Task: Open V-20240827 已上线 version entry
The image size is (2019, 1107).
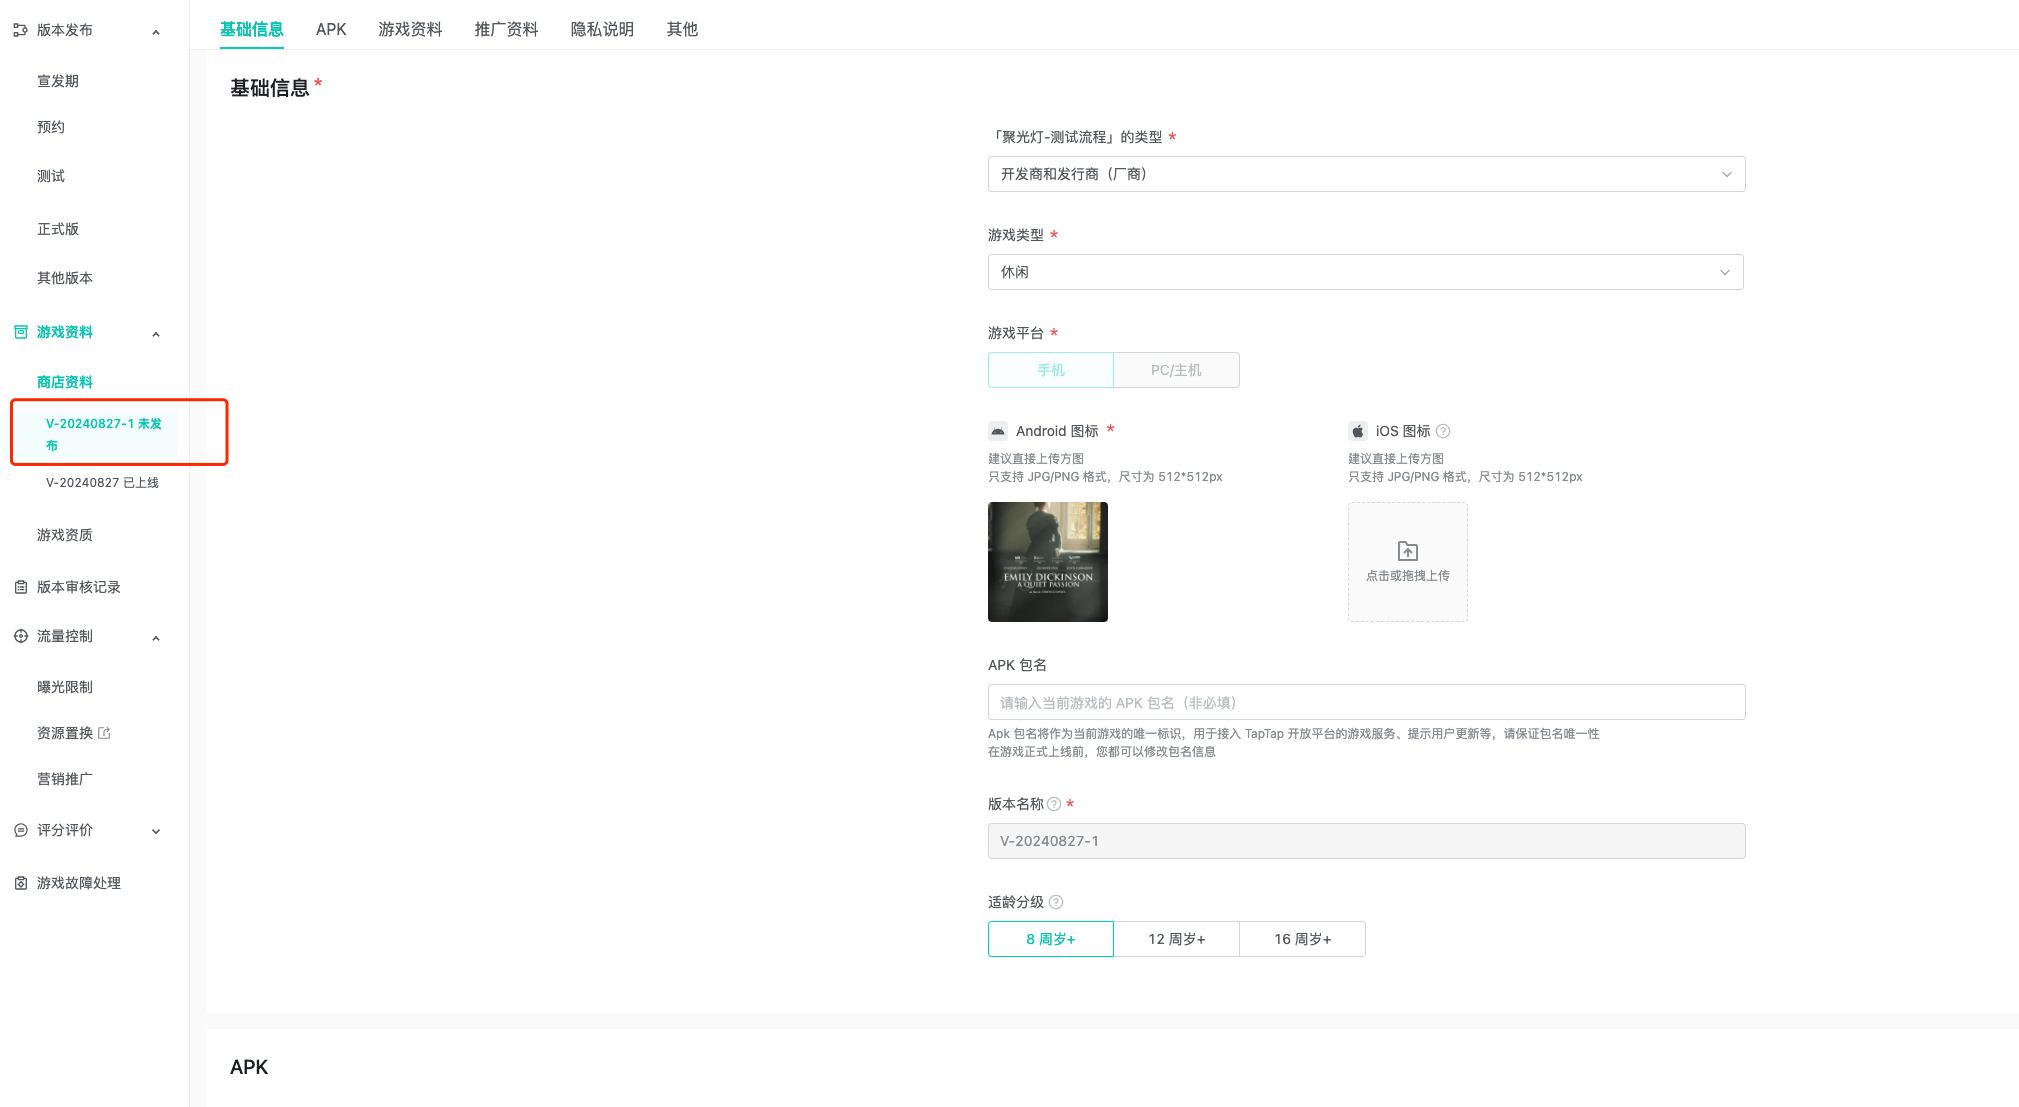Action: click(x=102, y=482)
